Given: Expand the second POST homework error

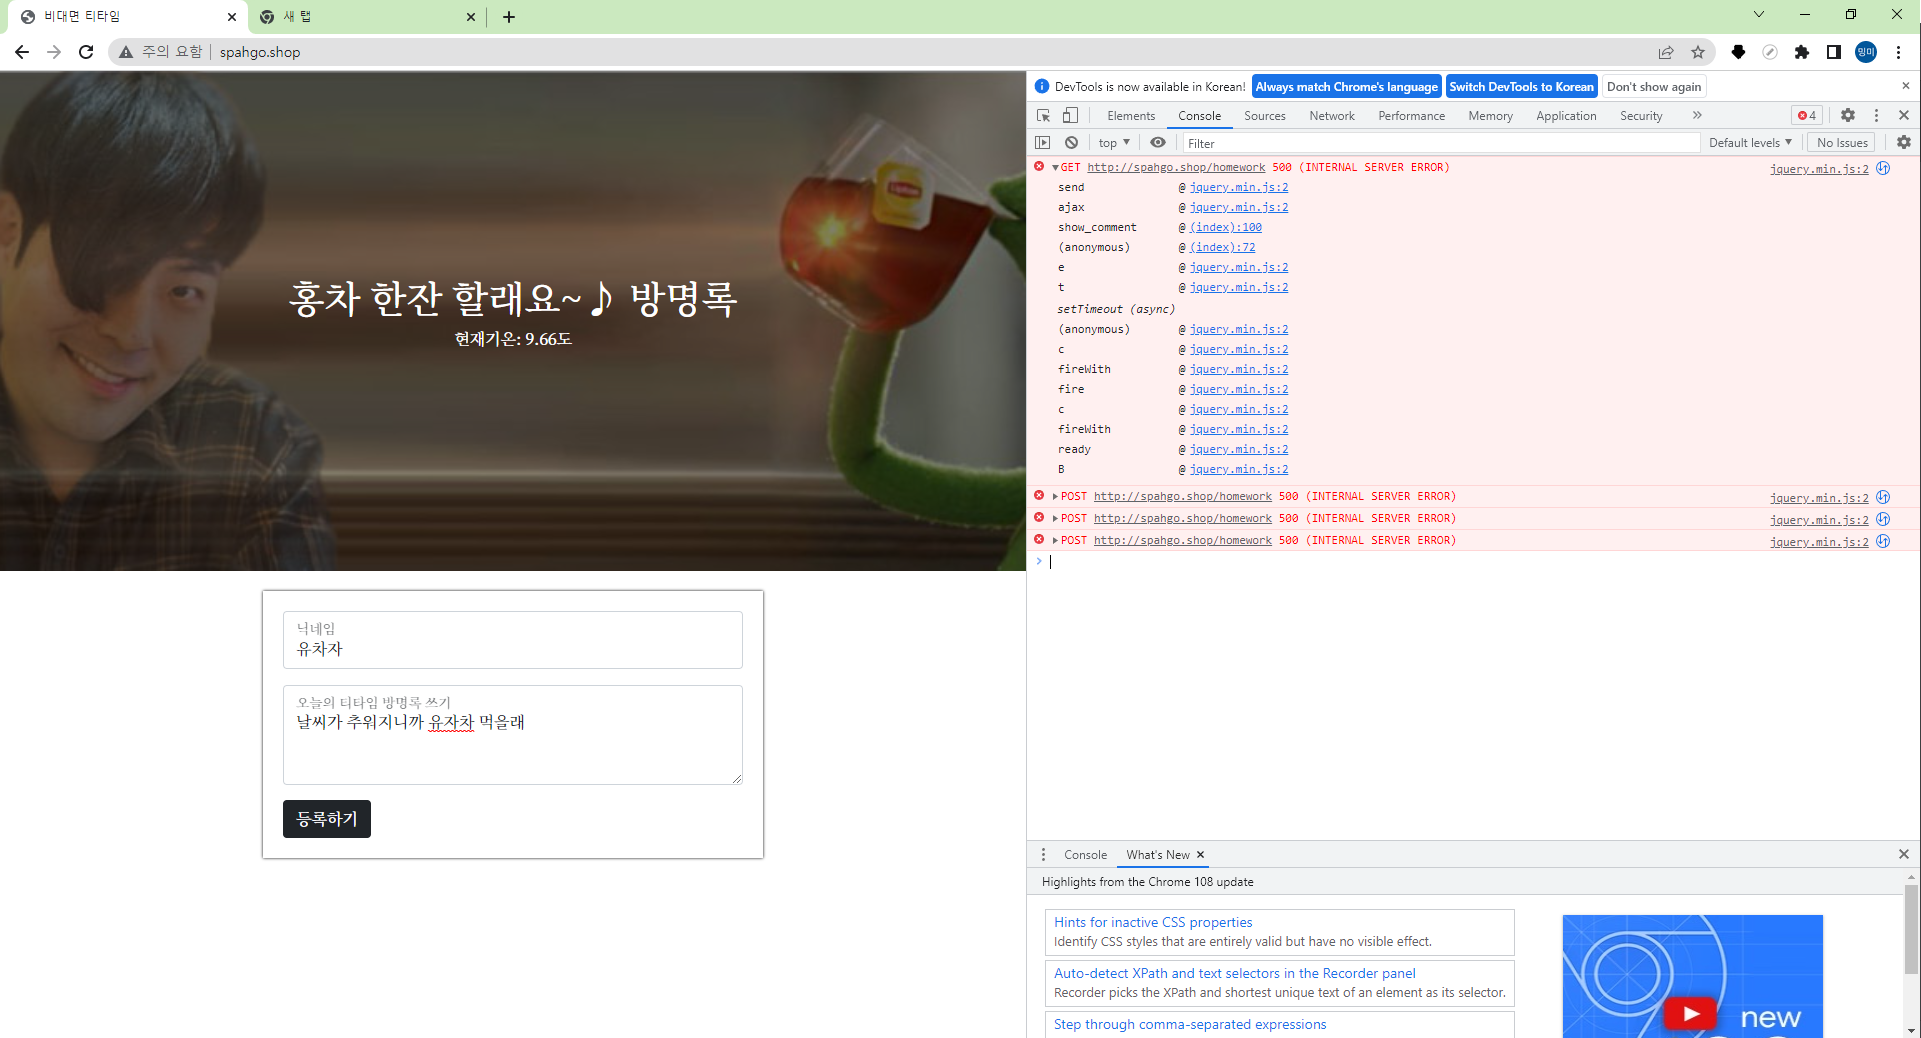Looking at the screenshot, I should coord(1055,518).
